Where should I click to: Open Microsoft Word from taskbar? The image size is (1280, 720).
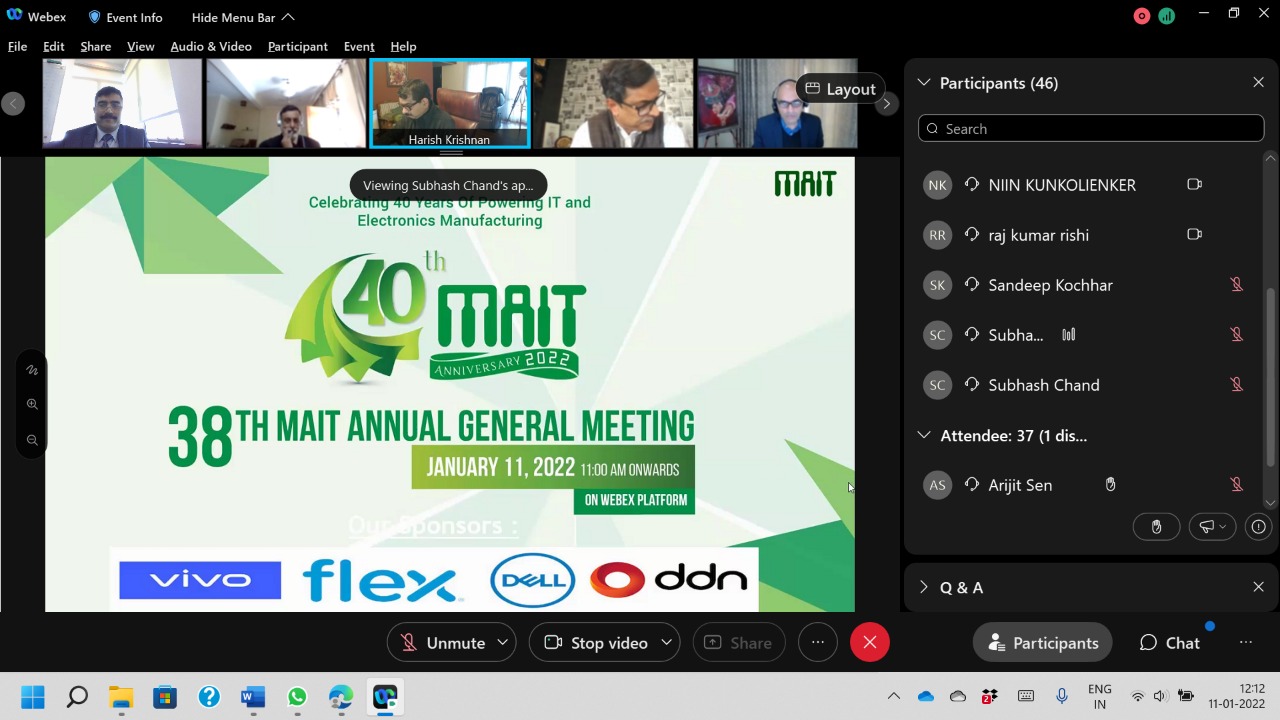click(x=253, y=696)
